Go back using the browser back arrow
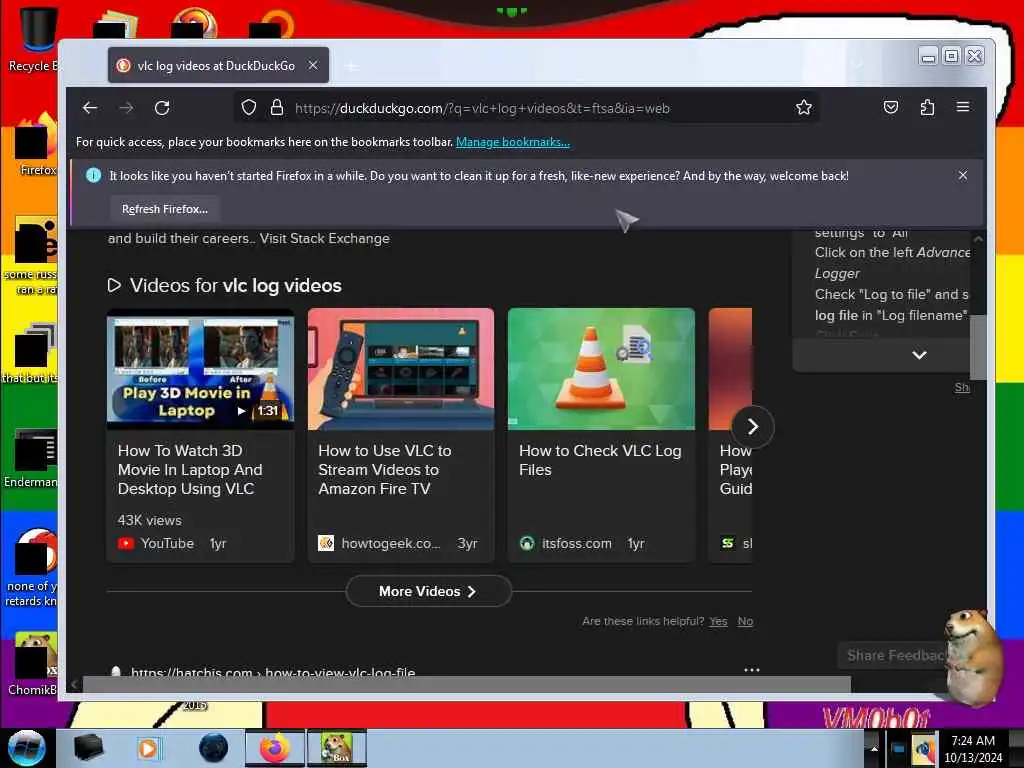The height and width of the screenshot is (768, 1024). tap(90, 108)
